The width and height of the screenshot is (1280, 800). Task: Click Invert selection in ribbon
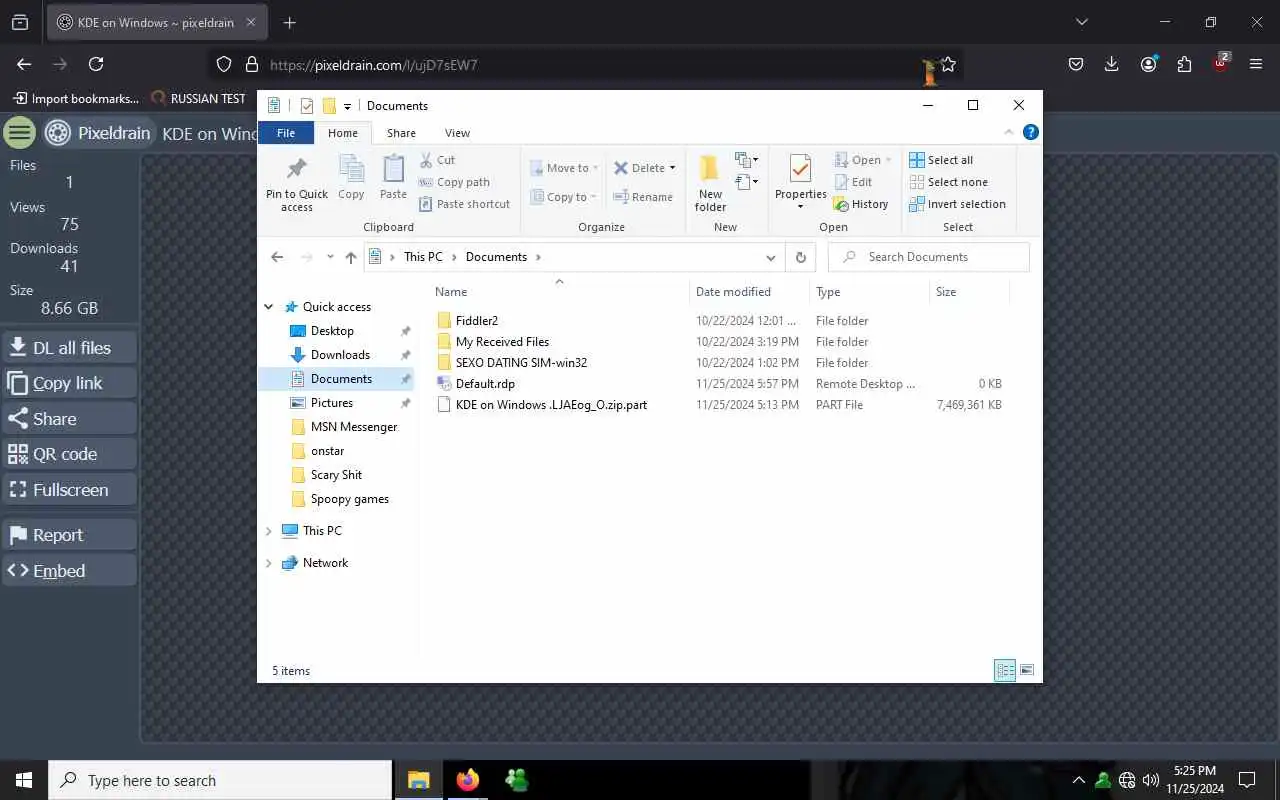coord(957,204)
